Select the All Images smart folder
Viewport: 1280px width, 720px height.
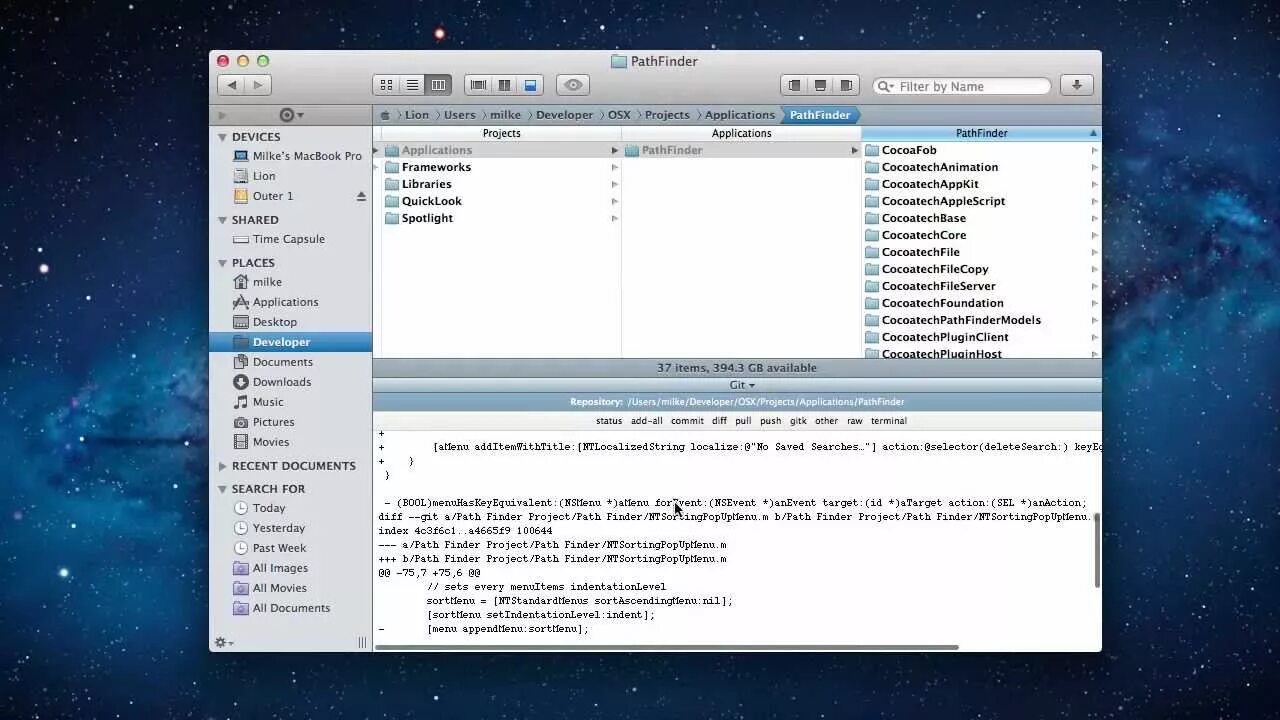(x=270, y=568)
